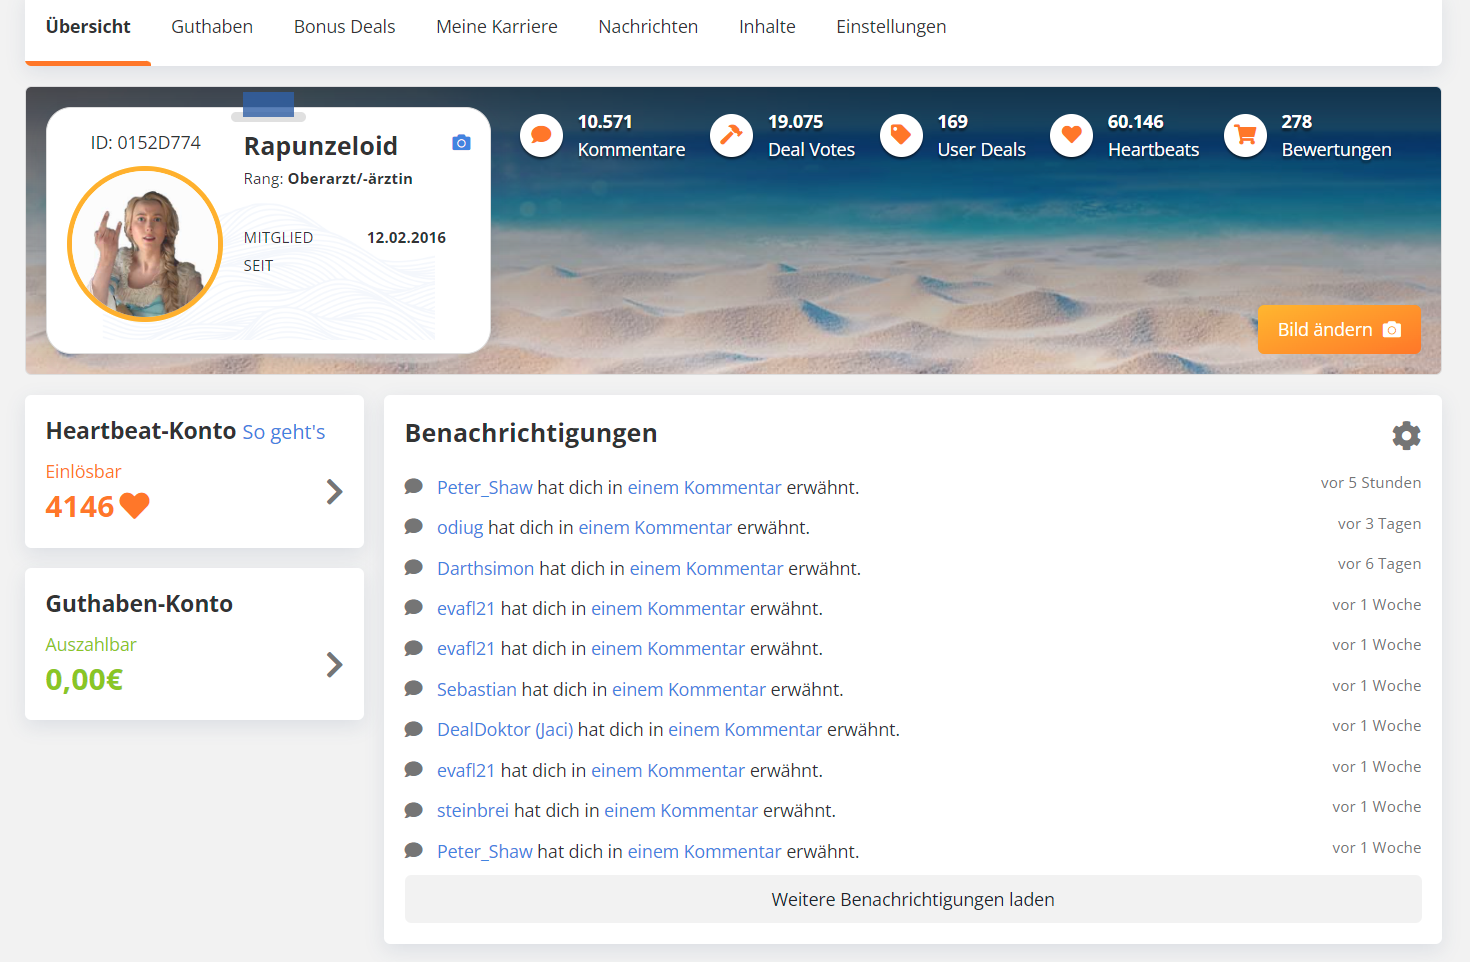Switch to the Guthaben tab
1470x962 pixels.
(x=212, y=27)
